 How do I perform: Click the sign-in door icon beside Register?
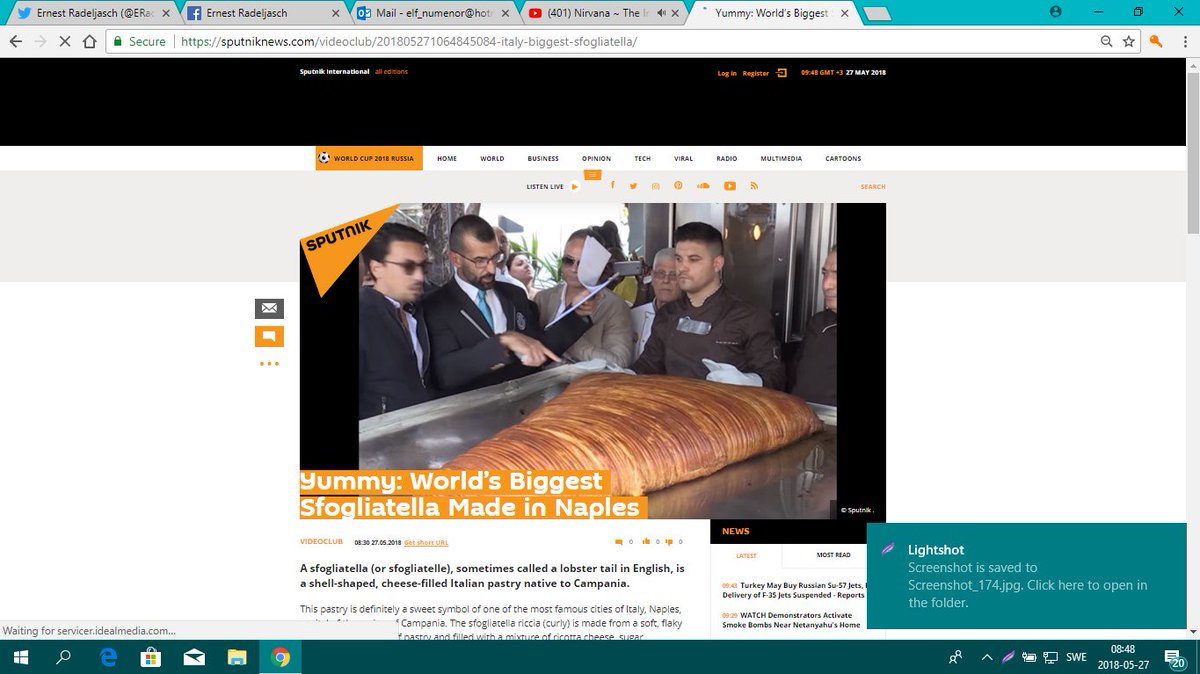tap(781, 72)
